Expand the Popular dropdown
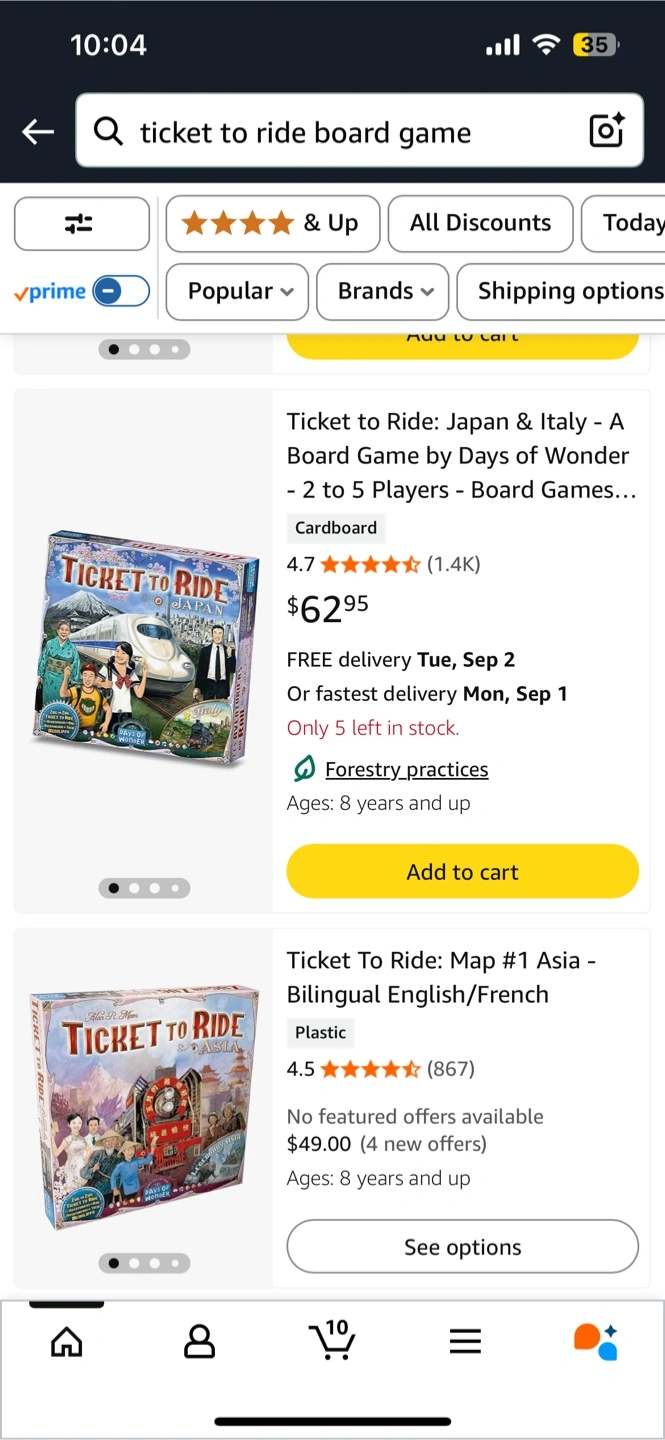Image resolution: width=665 pixels, height=1440 pixels. point(240,291)
